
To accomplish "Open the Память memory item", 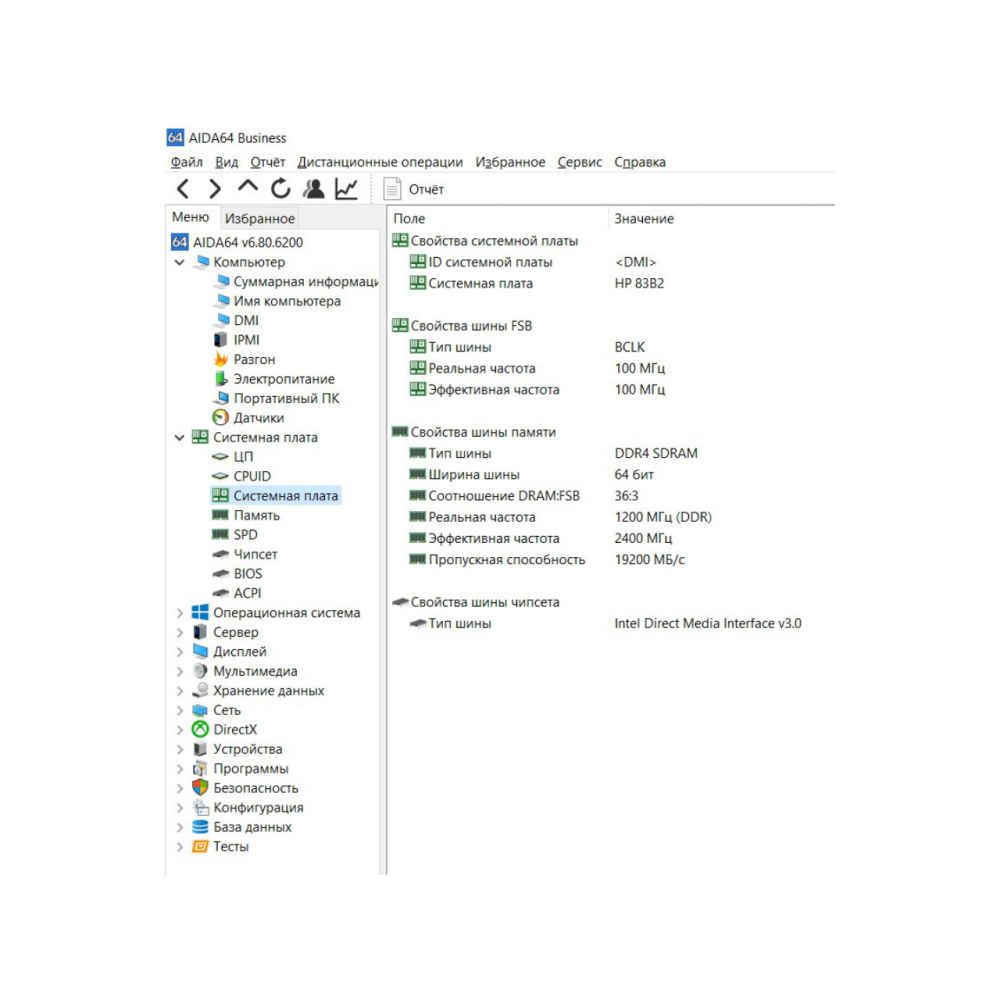I will point(246,515).
